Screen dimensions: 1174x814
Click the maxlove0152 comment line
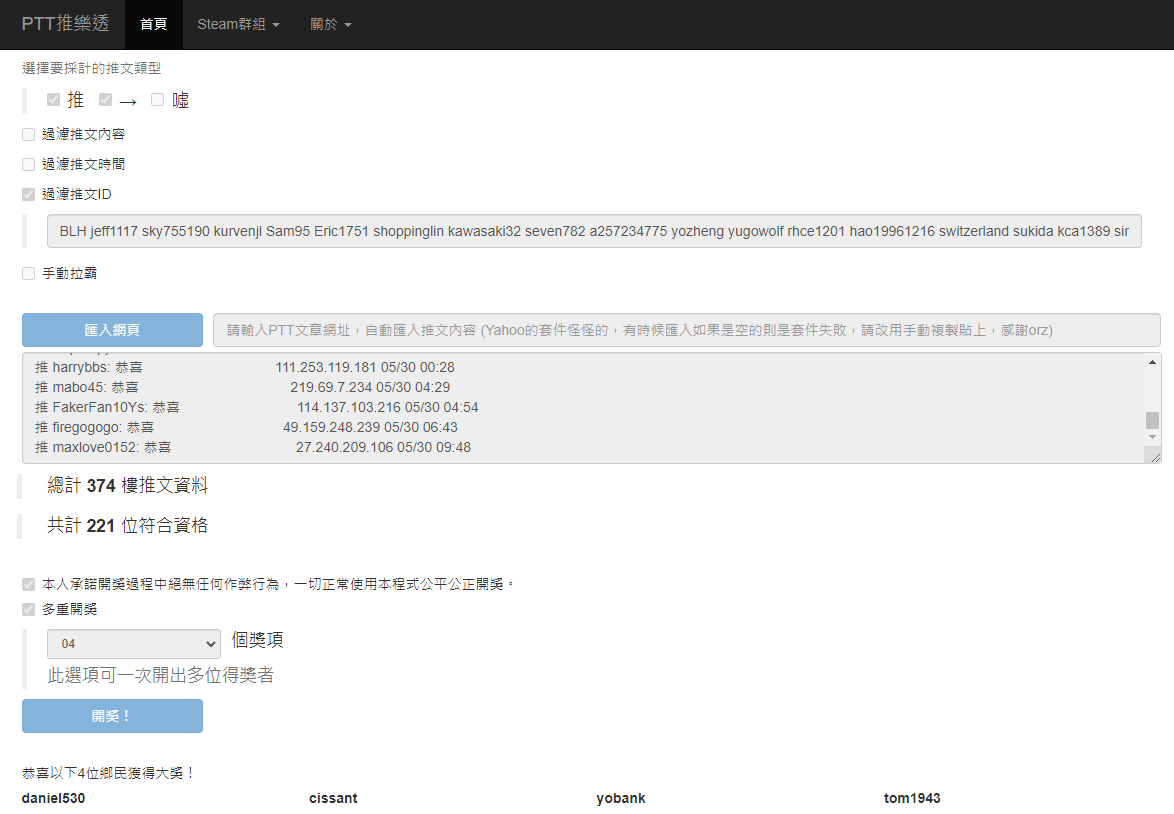click(x=253, y=447)
